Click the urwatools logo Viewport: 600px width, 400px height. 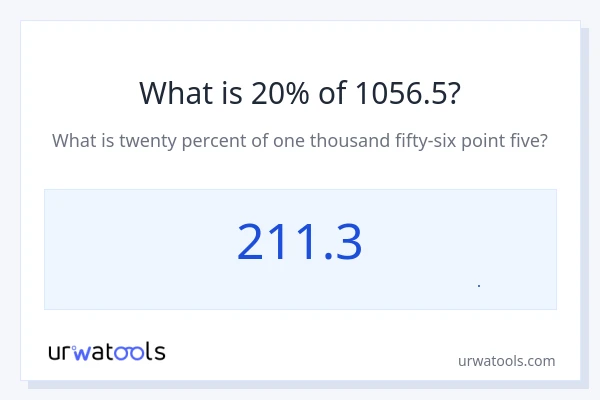click(x=107, y=352)
